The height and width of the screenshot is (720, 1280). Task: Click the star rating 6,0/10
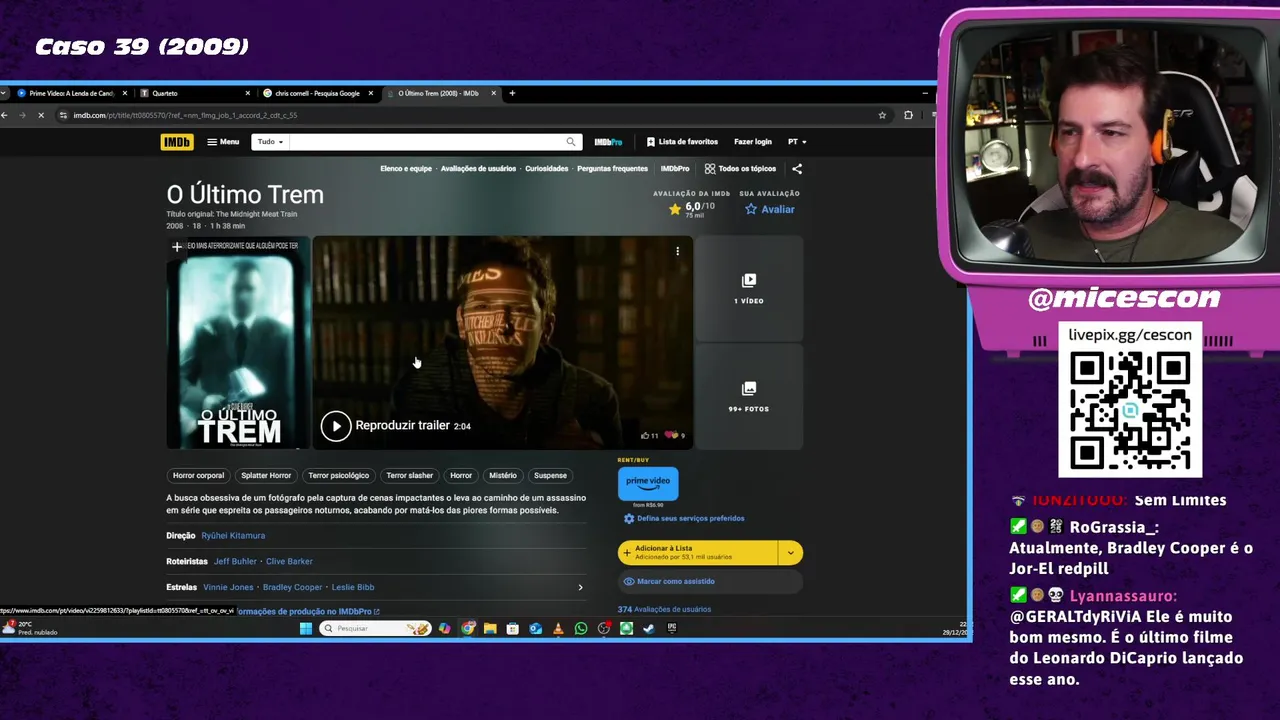pos(693,209)
